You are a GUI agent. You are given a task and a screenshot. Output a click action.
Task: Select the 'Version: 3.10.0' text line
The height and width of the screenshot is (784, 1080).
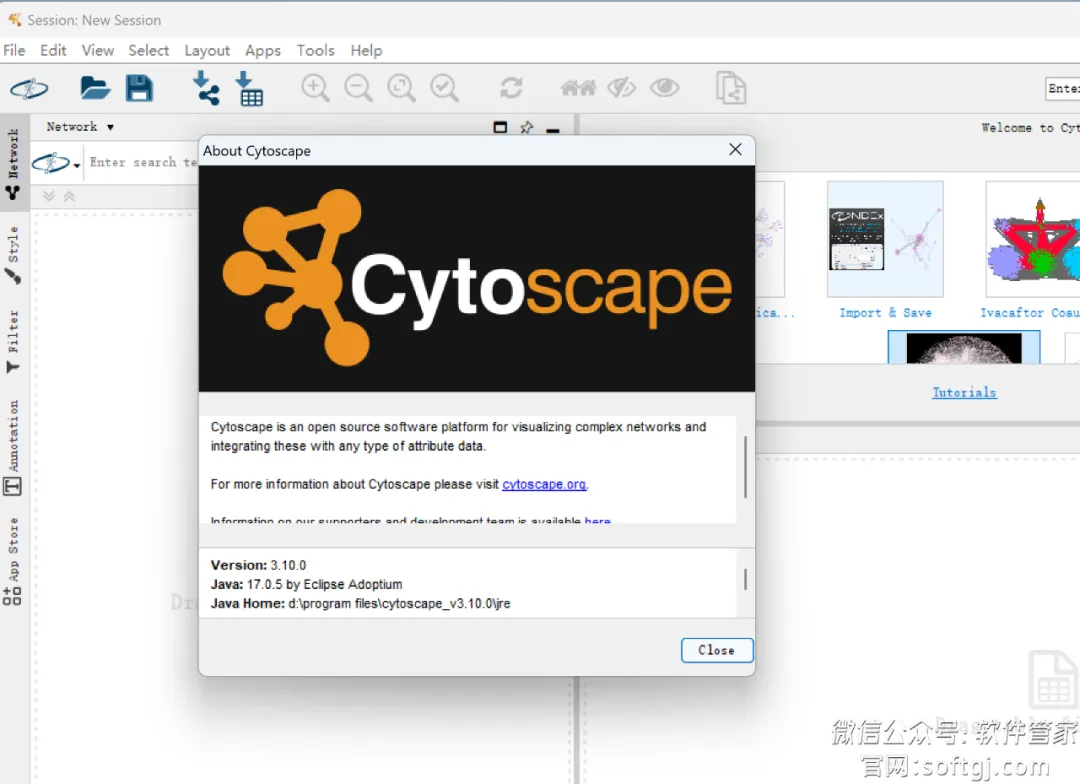[x=258, y=565]
